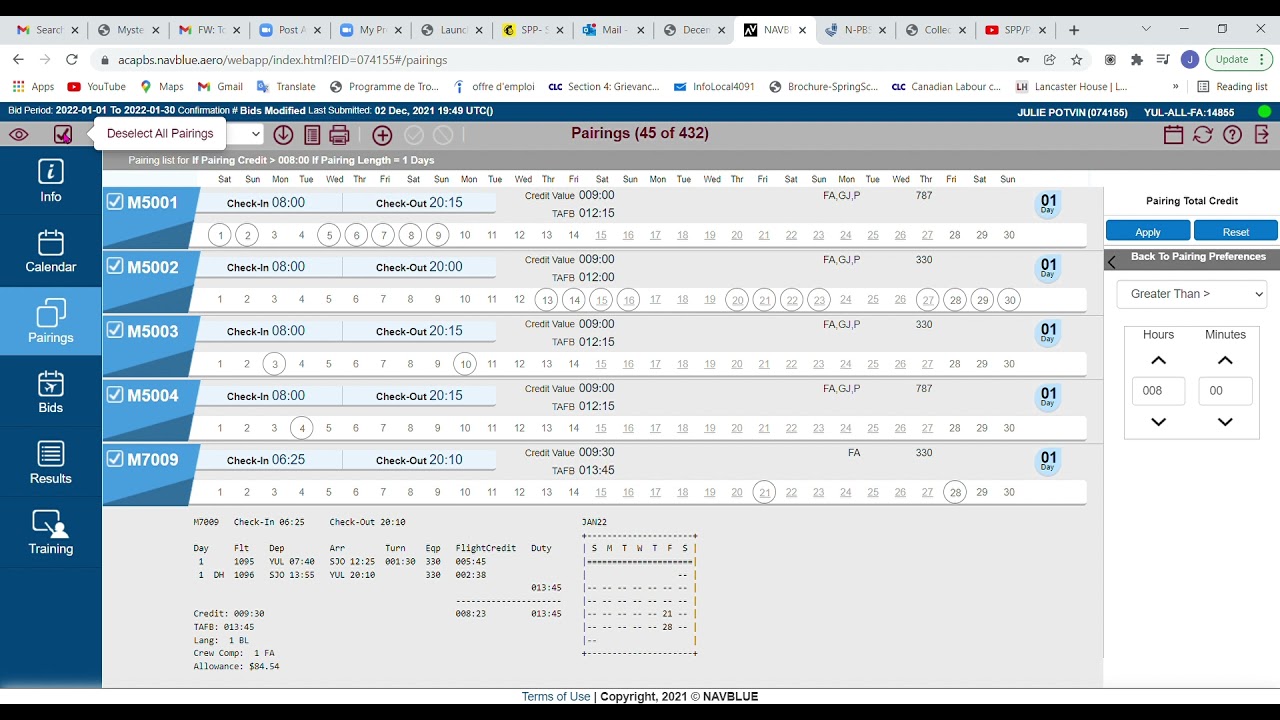Click the Apply button
This screenshot has width=1280, height=720.
click(x=1148, y=231)
